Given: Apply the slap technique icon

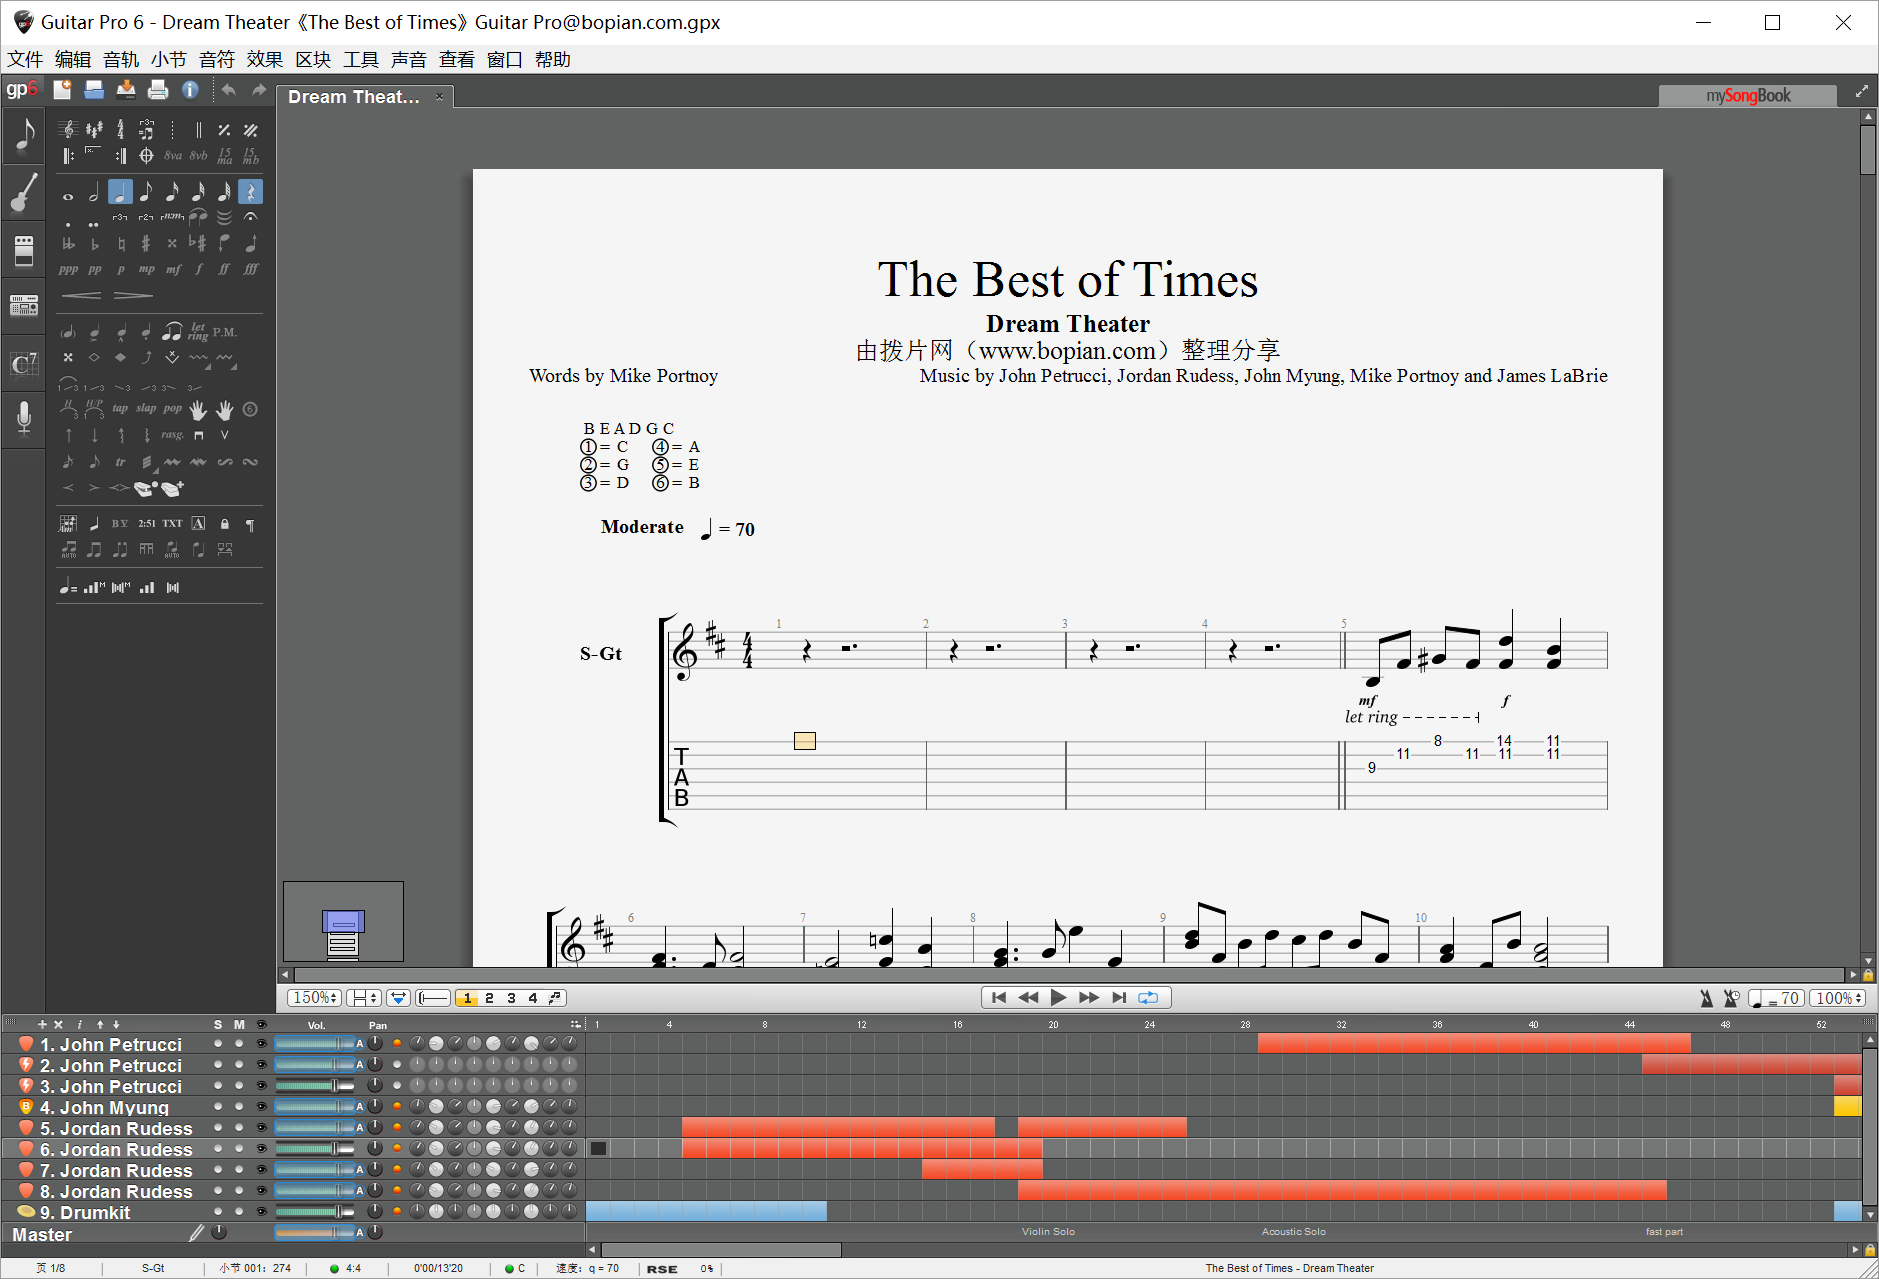Looking at the screenshot, I should click(146, 408).
